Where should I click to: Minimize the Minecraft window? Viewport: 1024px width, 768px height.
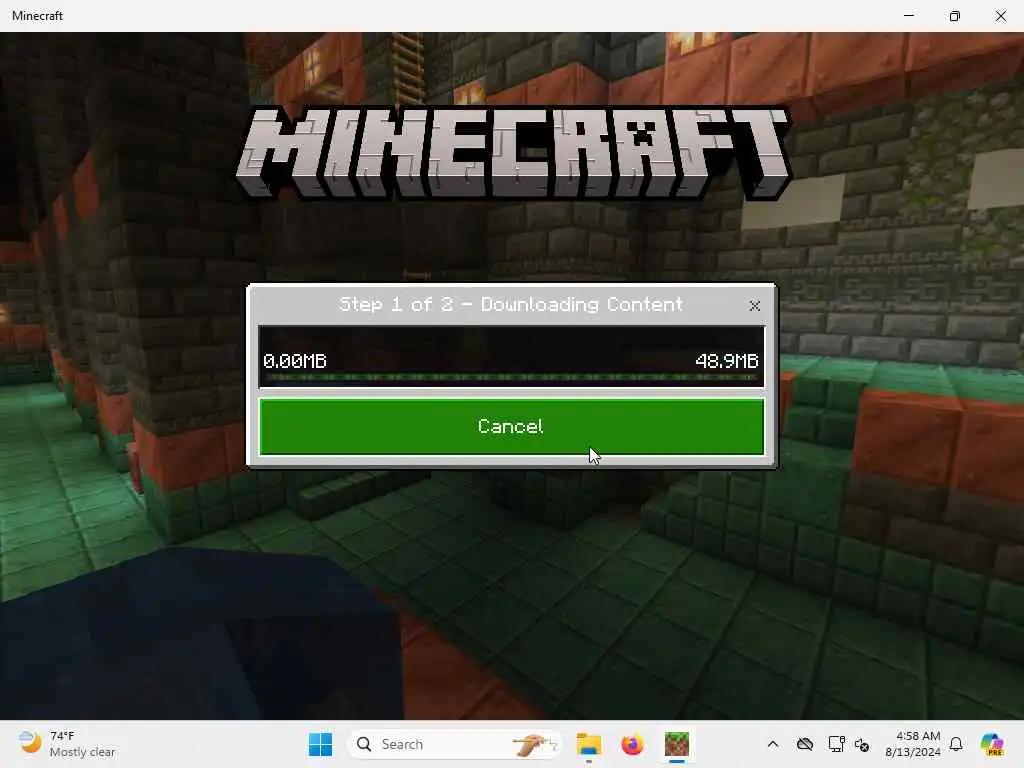coord(908,16)
